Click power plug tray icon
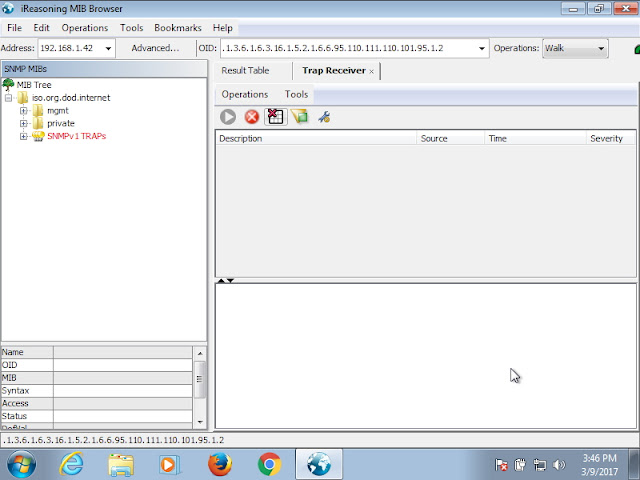640x480 pixels. [x=520, y=464]
